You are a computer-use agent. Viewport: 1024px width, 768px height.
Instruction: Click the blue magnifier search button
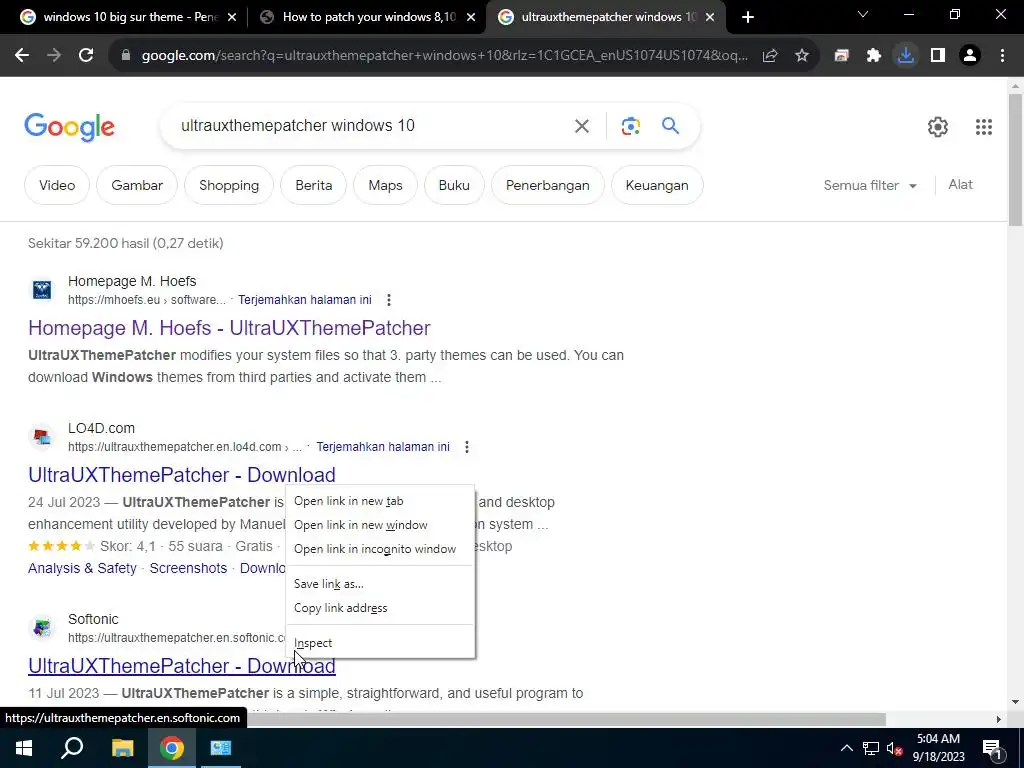671,125
